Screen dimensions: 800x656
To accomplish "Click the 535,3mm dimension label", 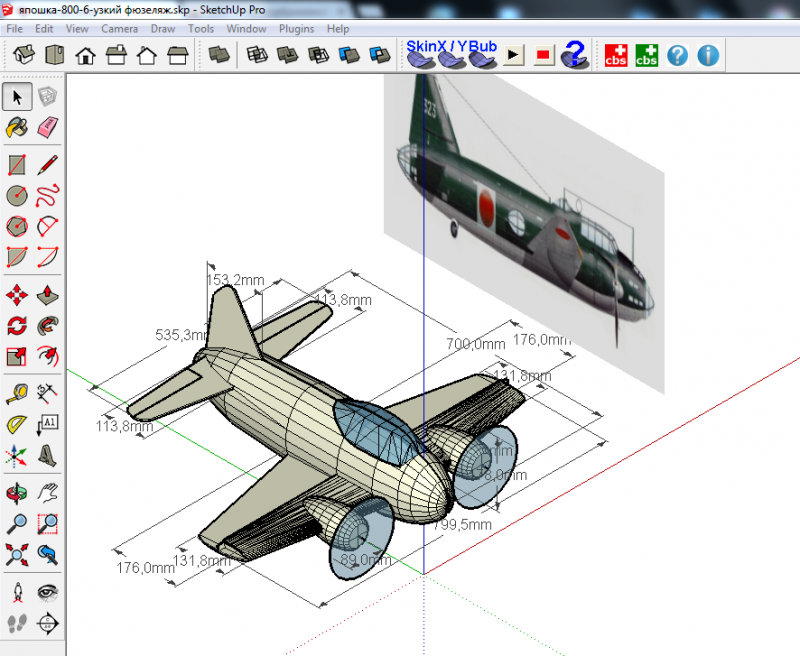I will click(x=181, y=335).
